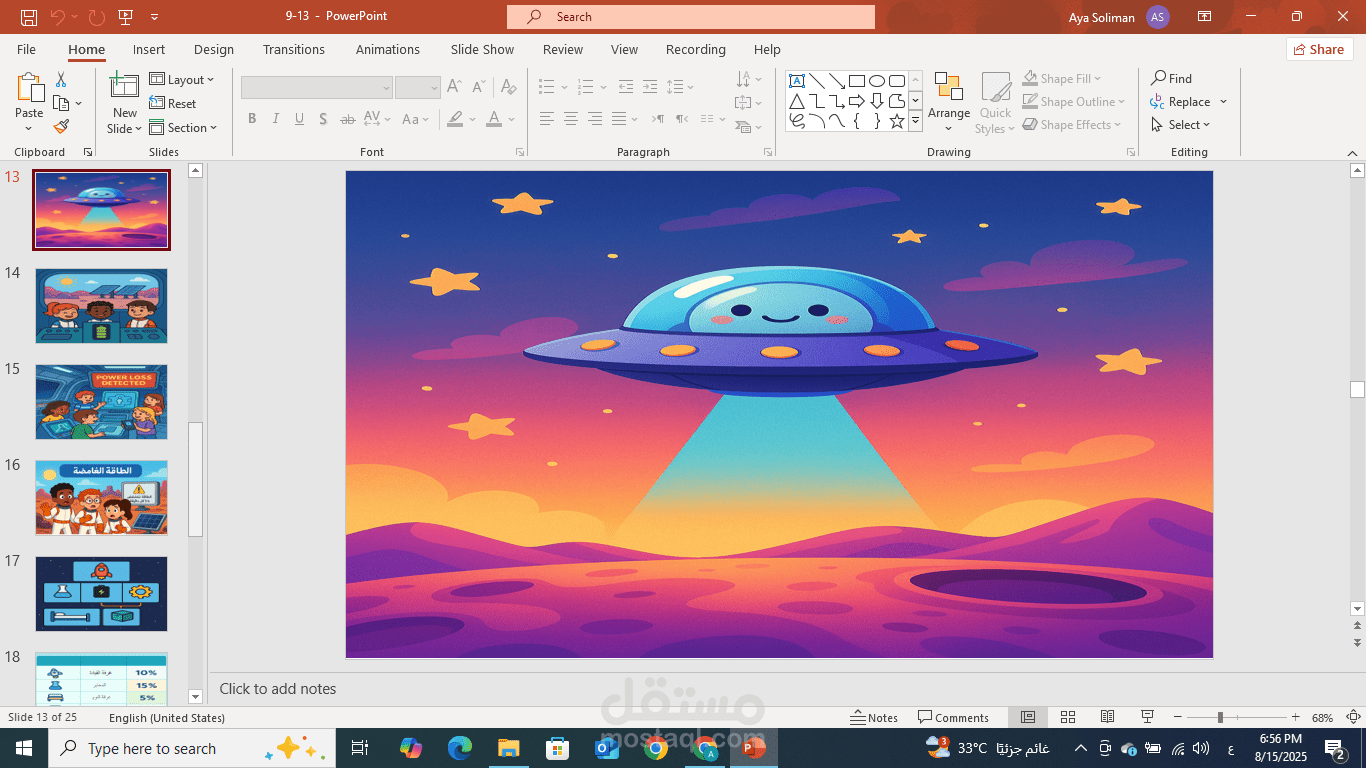Toggle center paragraph alignment
This screenshot has height=768, width=1366.
click(x=570, y=119)
